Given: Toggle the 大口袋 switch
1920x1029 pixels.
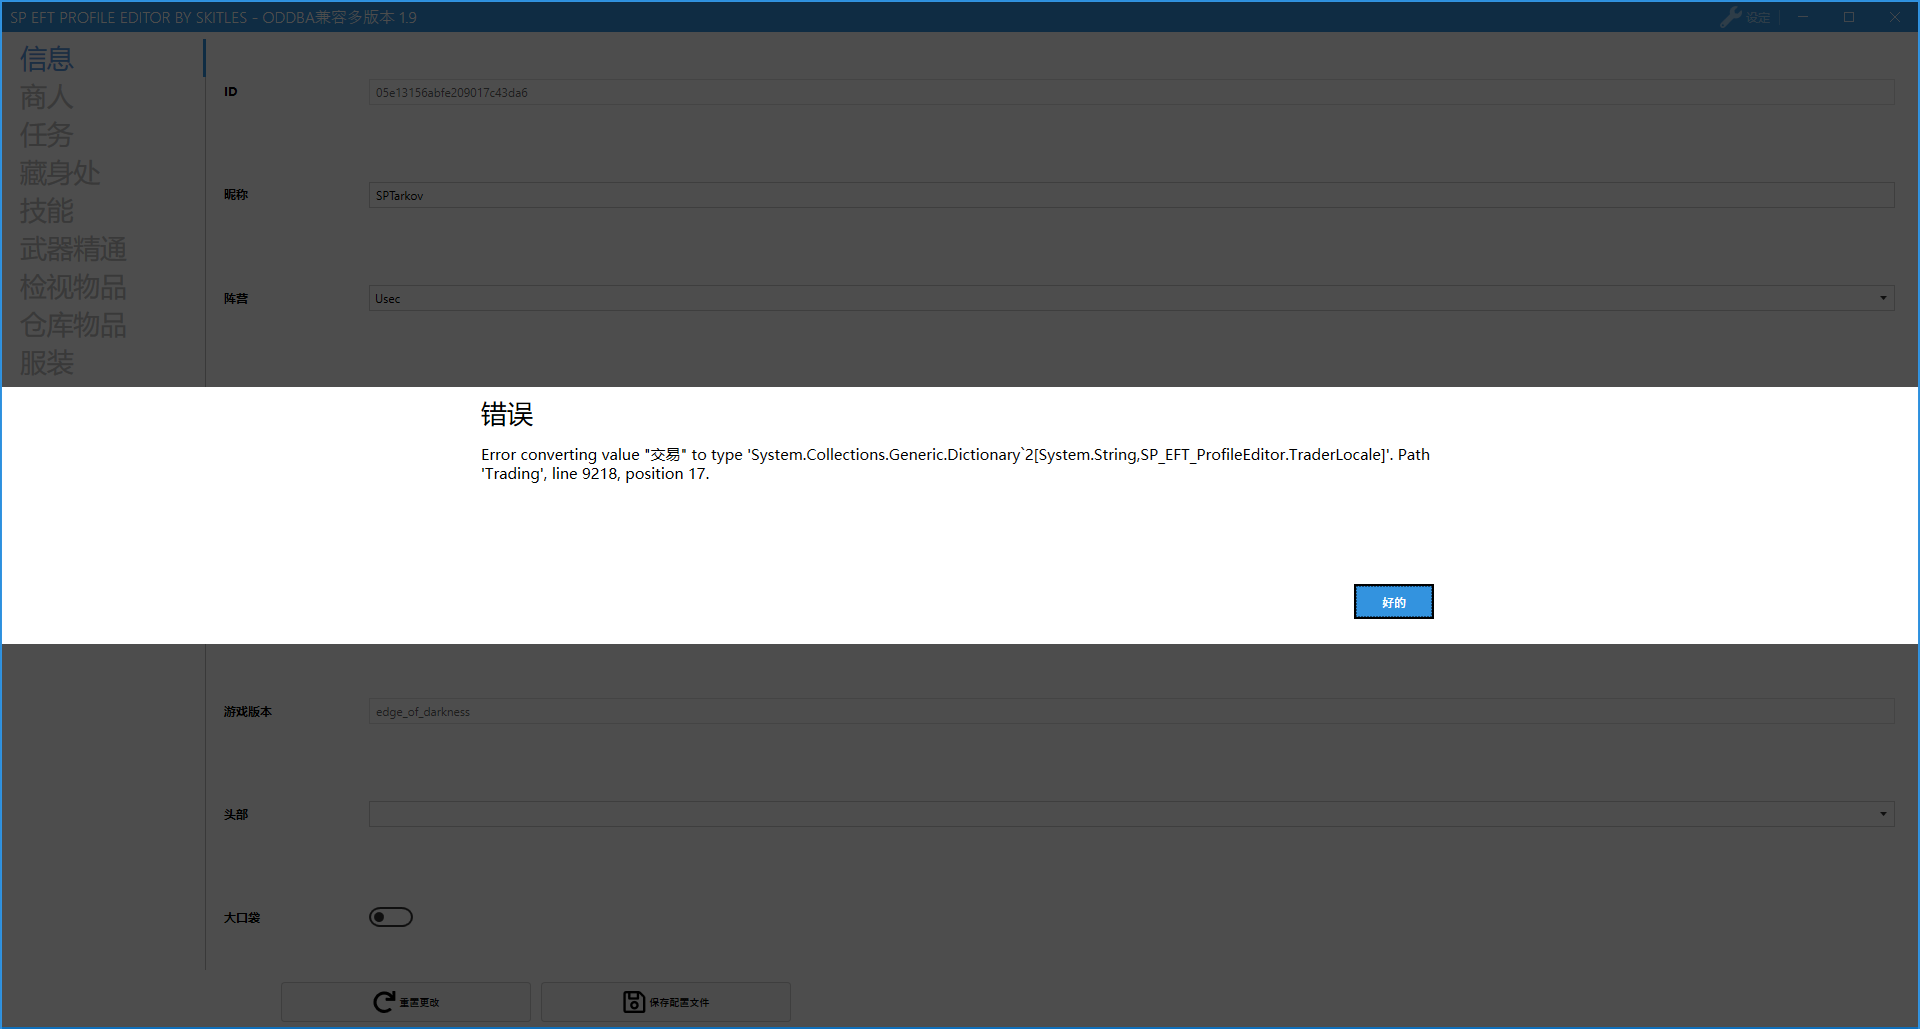Looking at the screenshot, I should click(391, 917).
